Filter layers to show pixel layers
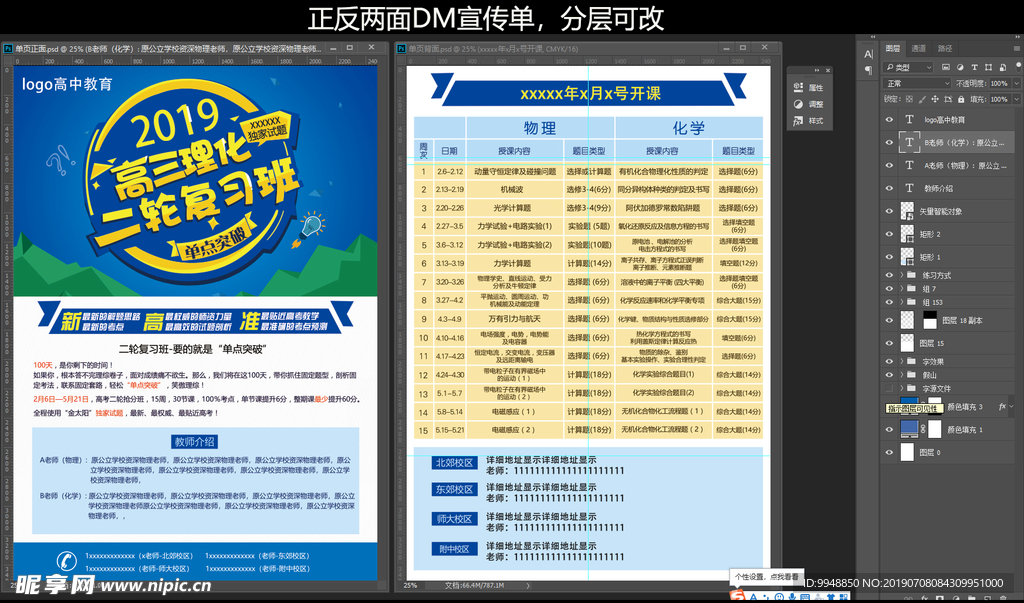Viewport: 1024px width, 603px height. click(946, 68)
